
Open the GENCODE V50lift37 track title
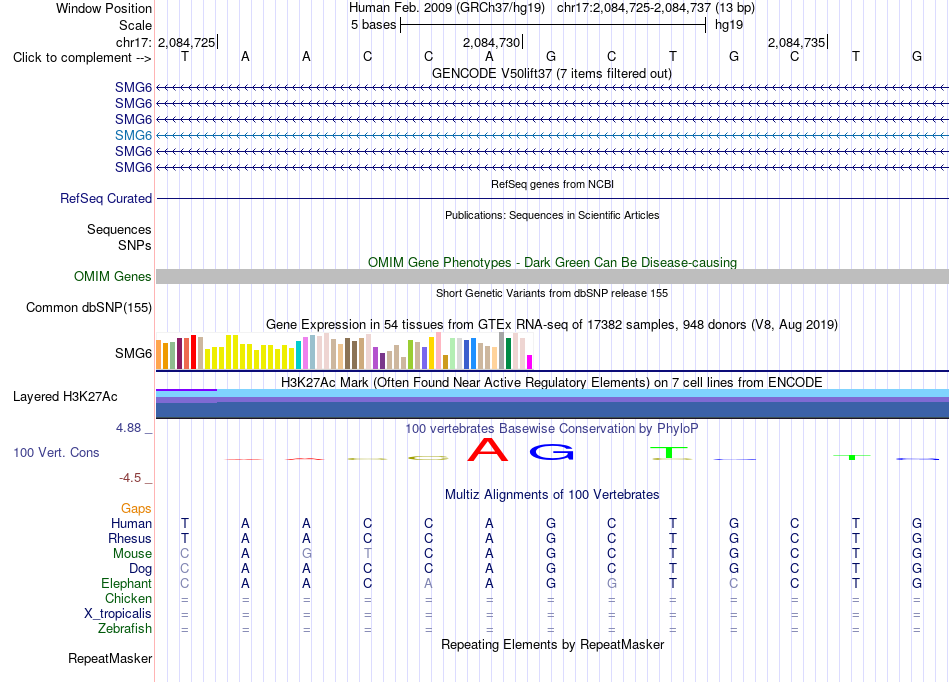551,73
